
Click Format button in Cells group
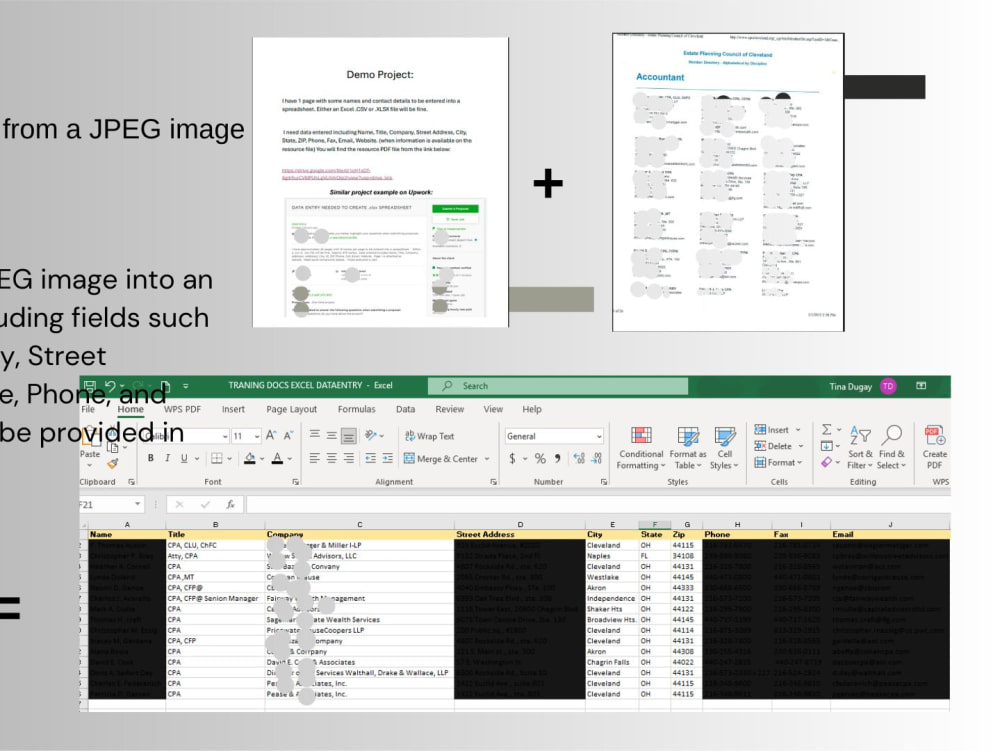pos(778,462)
